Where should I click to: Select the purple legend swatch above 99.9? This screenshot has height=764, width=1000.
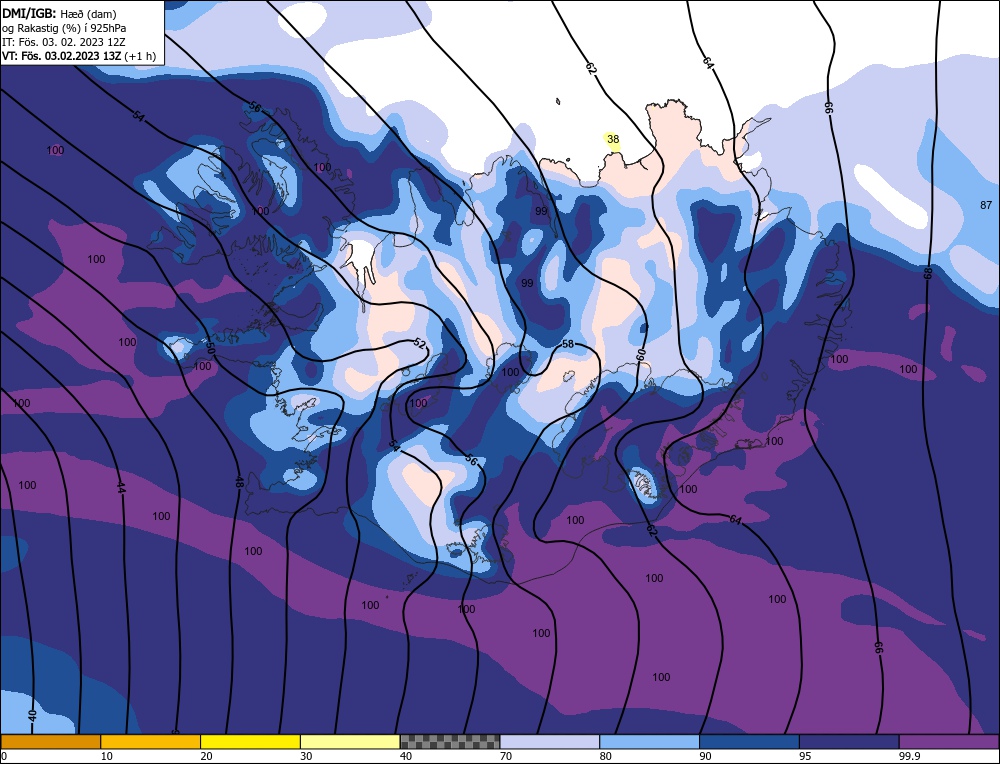point(949,742)
